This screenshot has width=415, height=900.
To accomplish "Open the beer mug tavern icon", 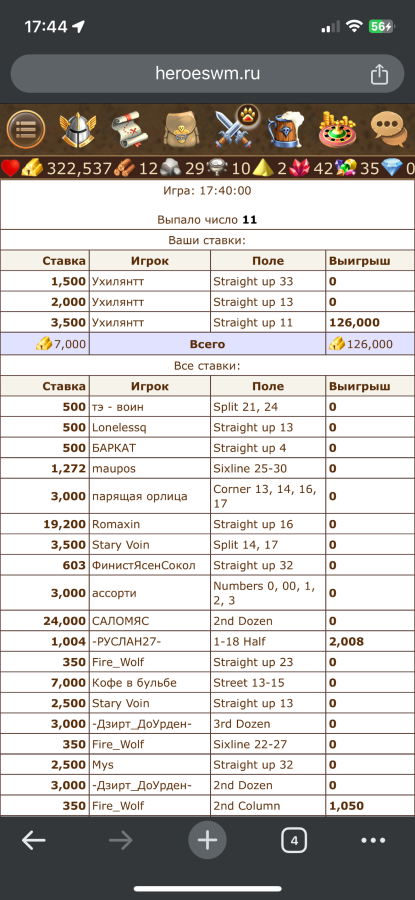I will pos(285,130).
